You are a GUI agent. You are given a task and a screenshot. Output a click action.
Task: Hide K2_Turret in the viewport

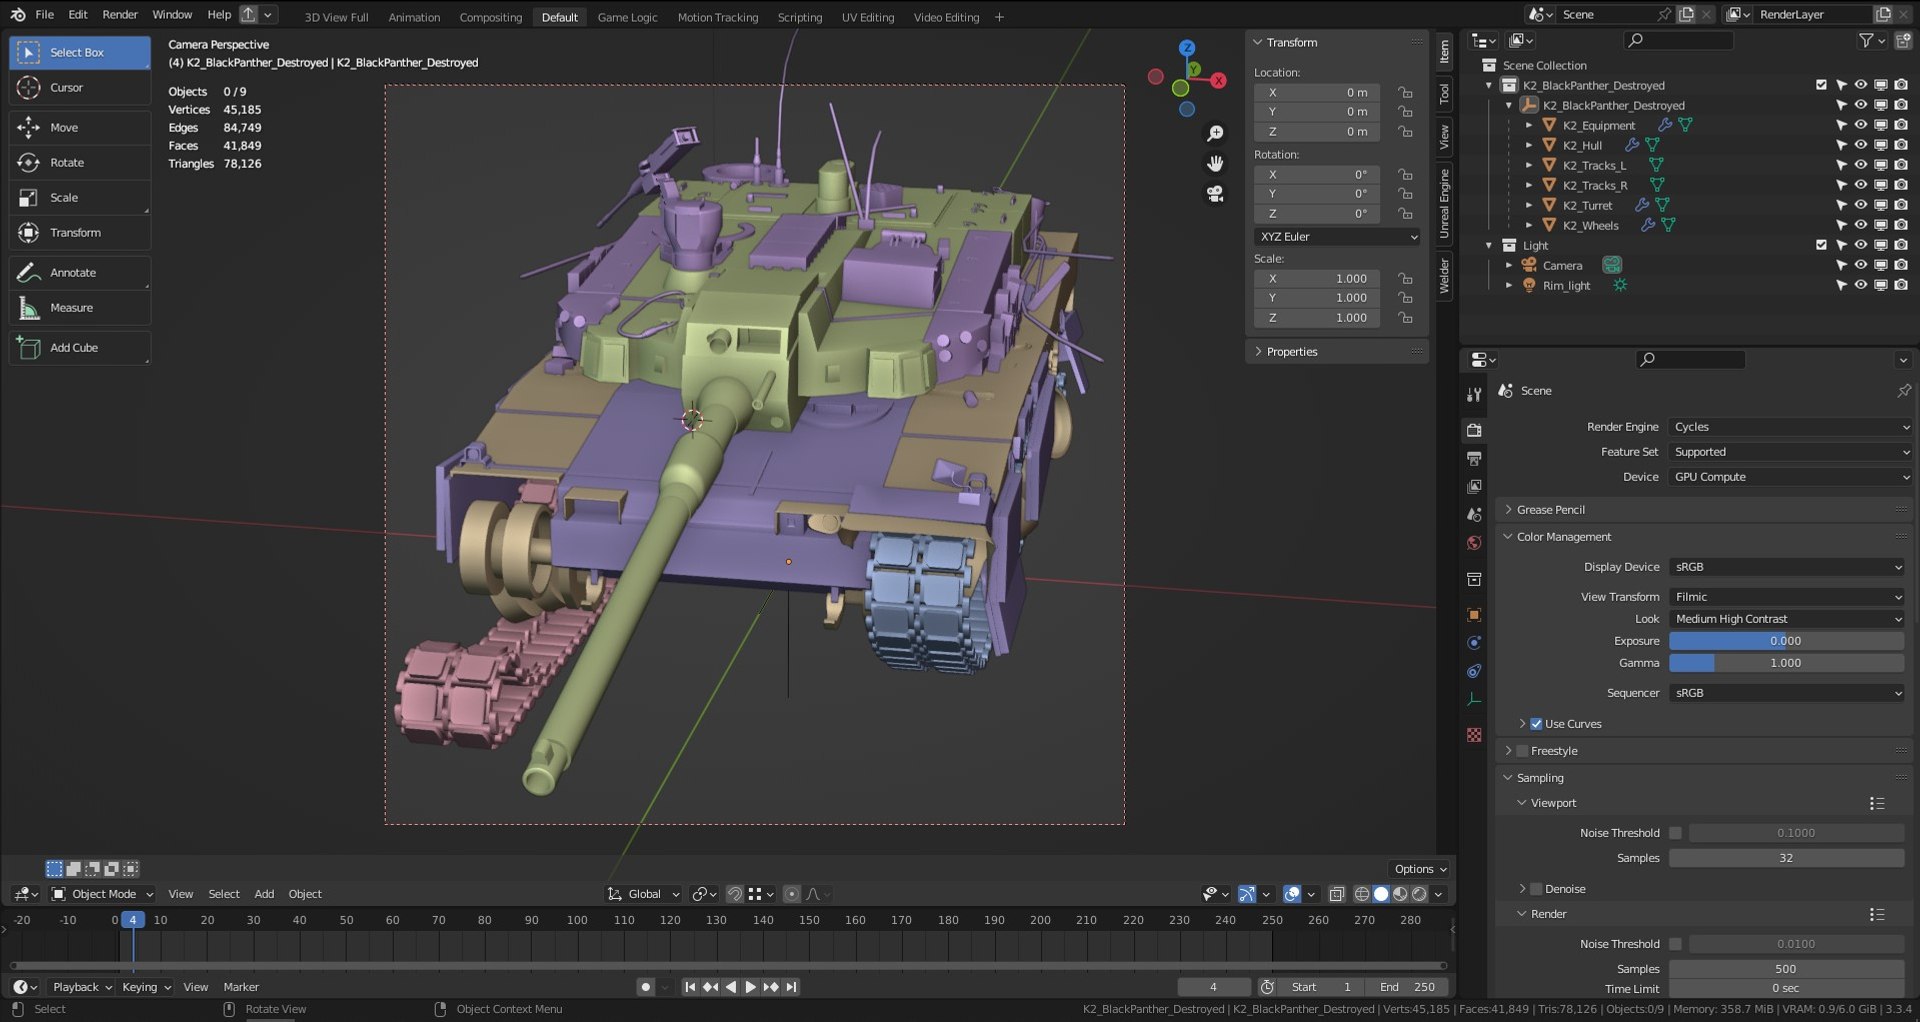point(1860,205)
